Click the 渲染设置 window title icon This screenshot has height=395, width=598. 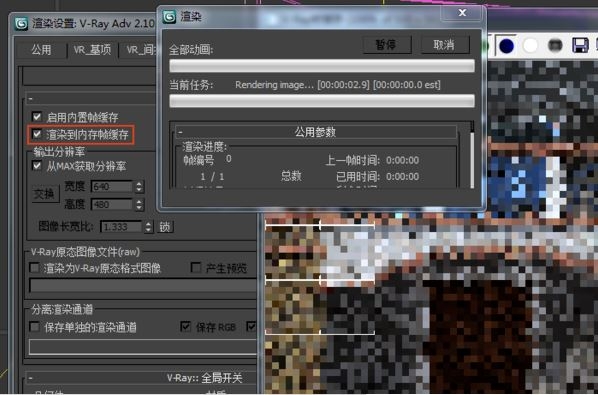click(21, 24)
